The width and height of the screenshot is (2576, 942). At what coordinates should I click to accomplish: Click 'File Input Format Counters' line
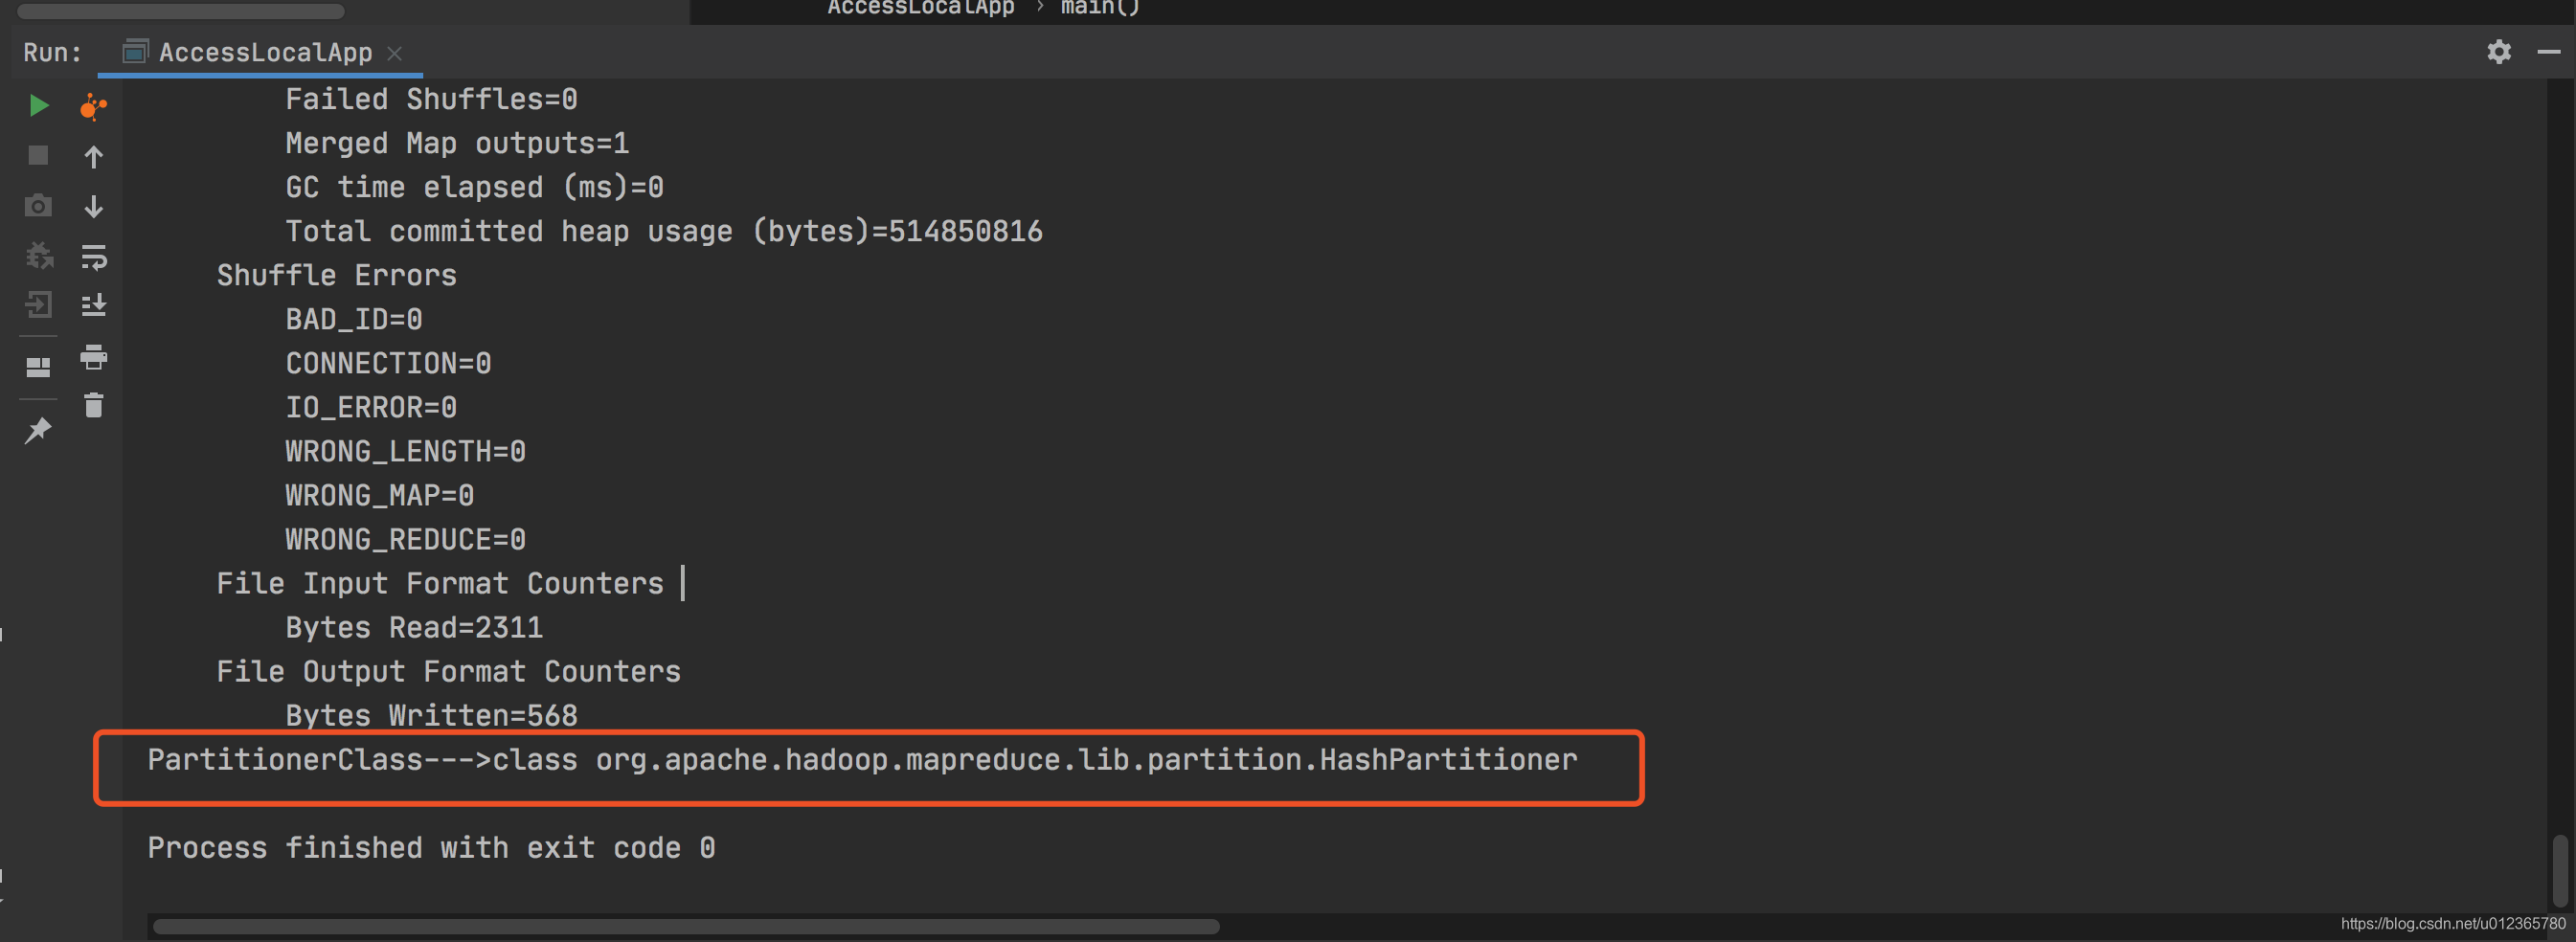tap(440, 583)
